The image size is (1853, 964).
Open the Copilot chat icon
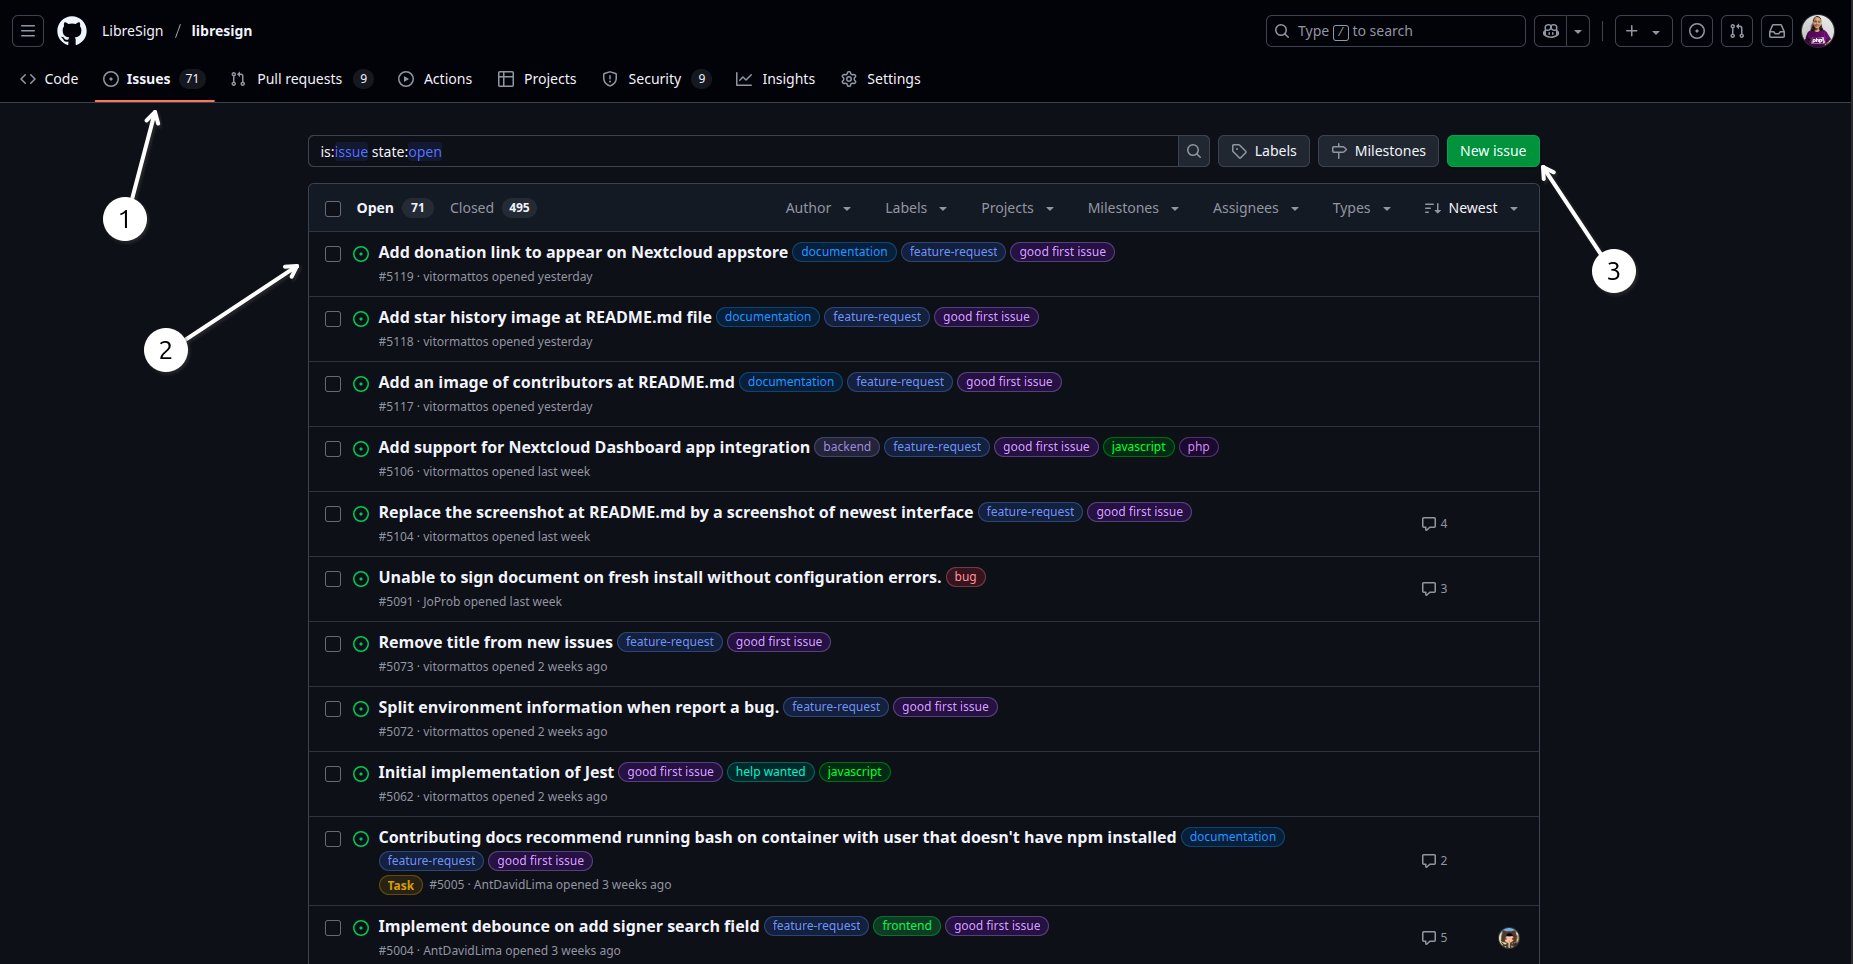(x=1551, y=31)
